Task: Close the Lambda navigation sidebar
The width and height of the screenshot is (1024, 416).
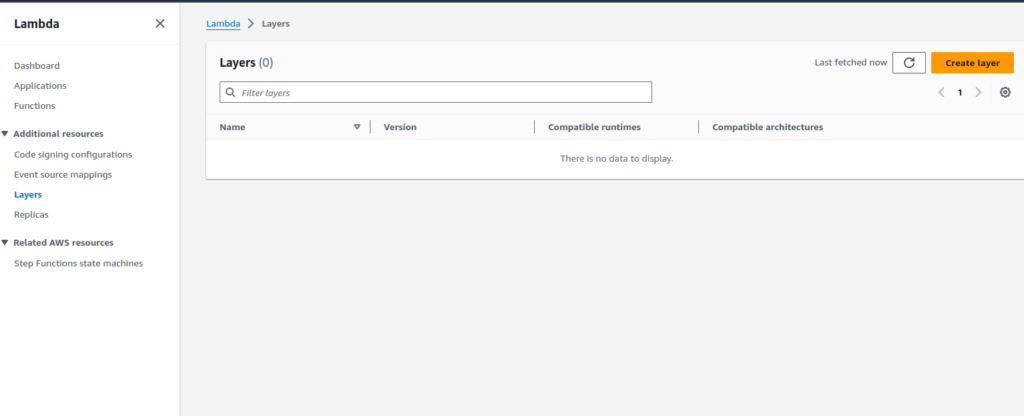Action: pyautogui.click(x=160, y=24)
